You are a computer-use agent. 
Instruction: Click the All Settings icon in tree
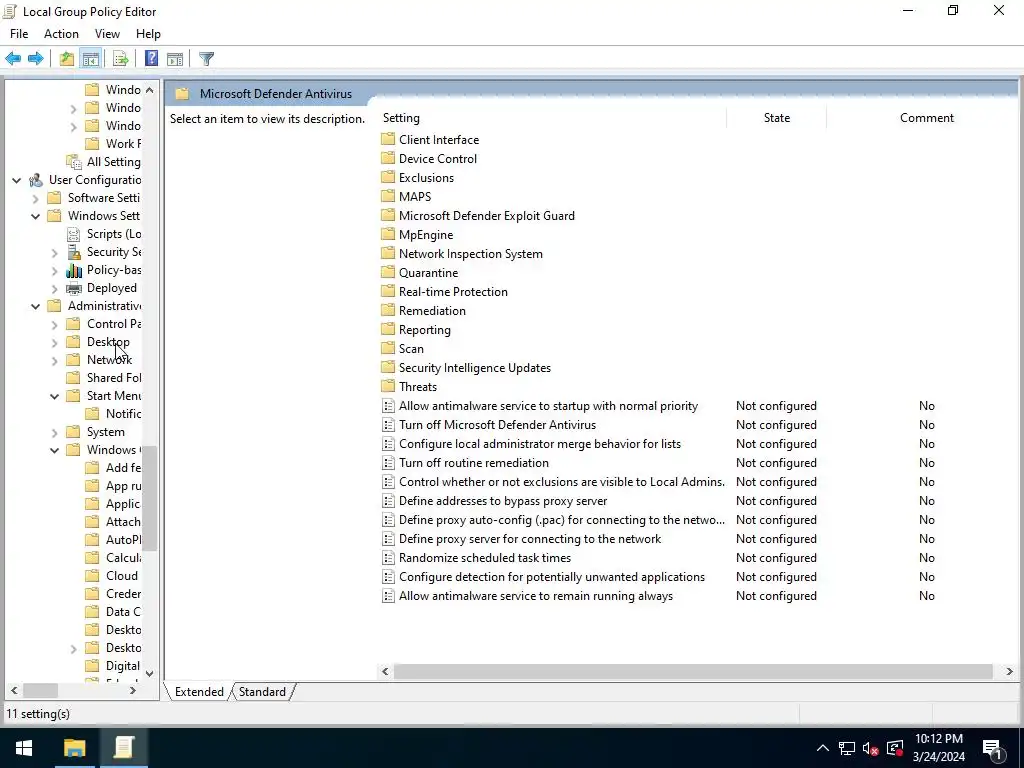(74, 162)
